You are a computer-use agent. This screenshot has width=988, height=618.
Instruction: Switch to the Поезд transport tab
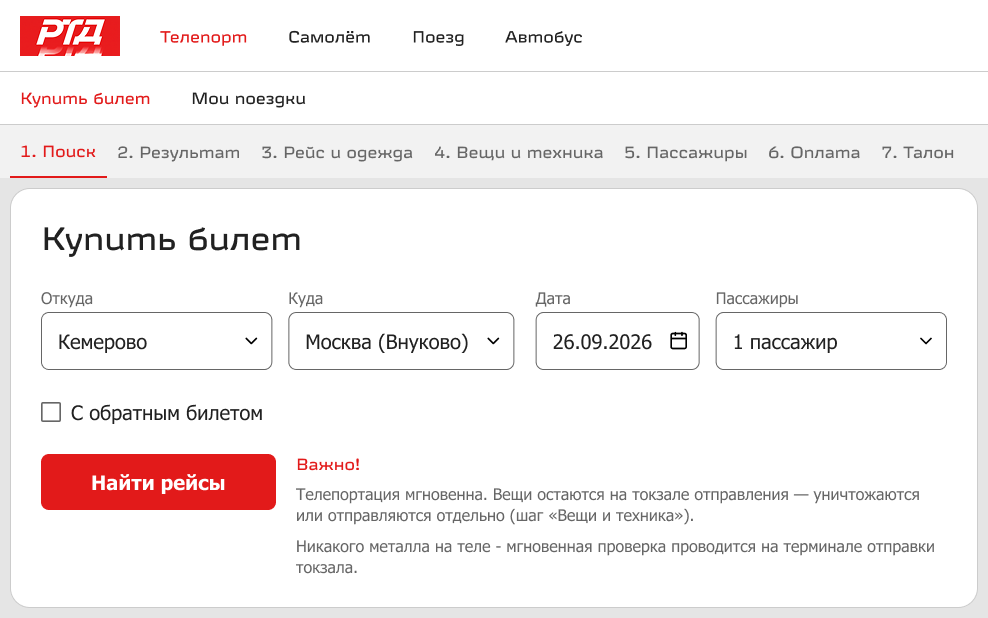click(439, 37)
